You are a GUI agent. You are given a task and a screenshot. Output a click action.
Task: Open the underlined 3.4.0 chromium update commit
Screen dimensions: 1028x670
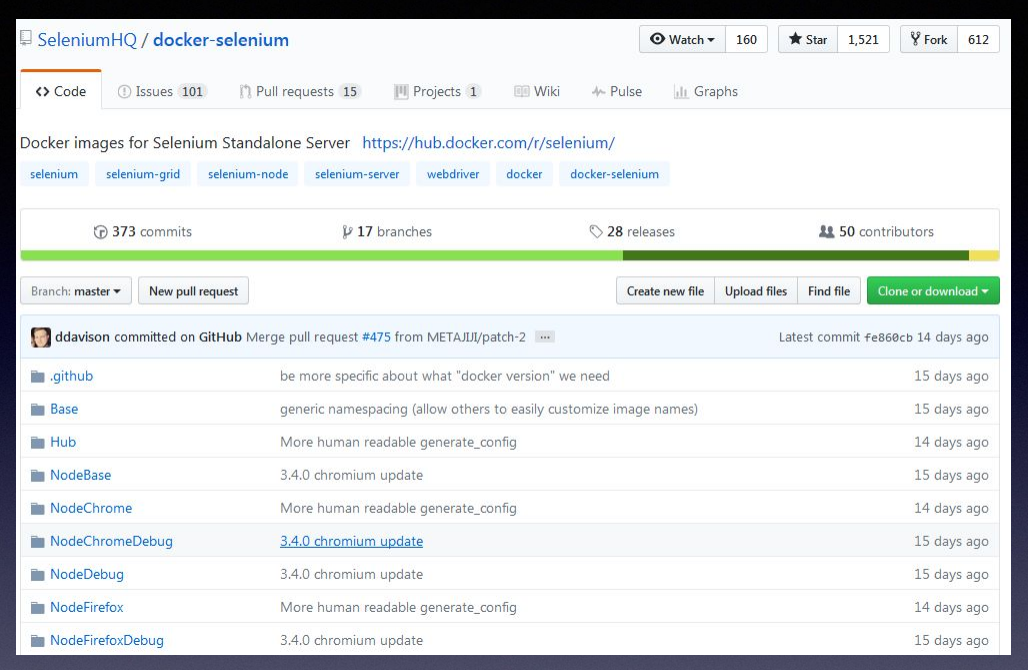351,542
